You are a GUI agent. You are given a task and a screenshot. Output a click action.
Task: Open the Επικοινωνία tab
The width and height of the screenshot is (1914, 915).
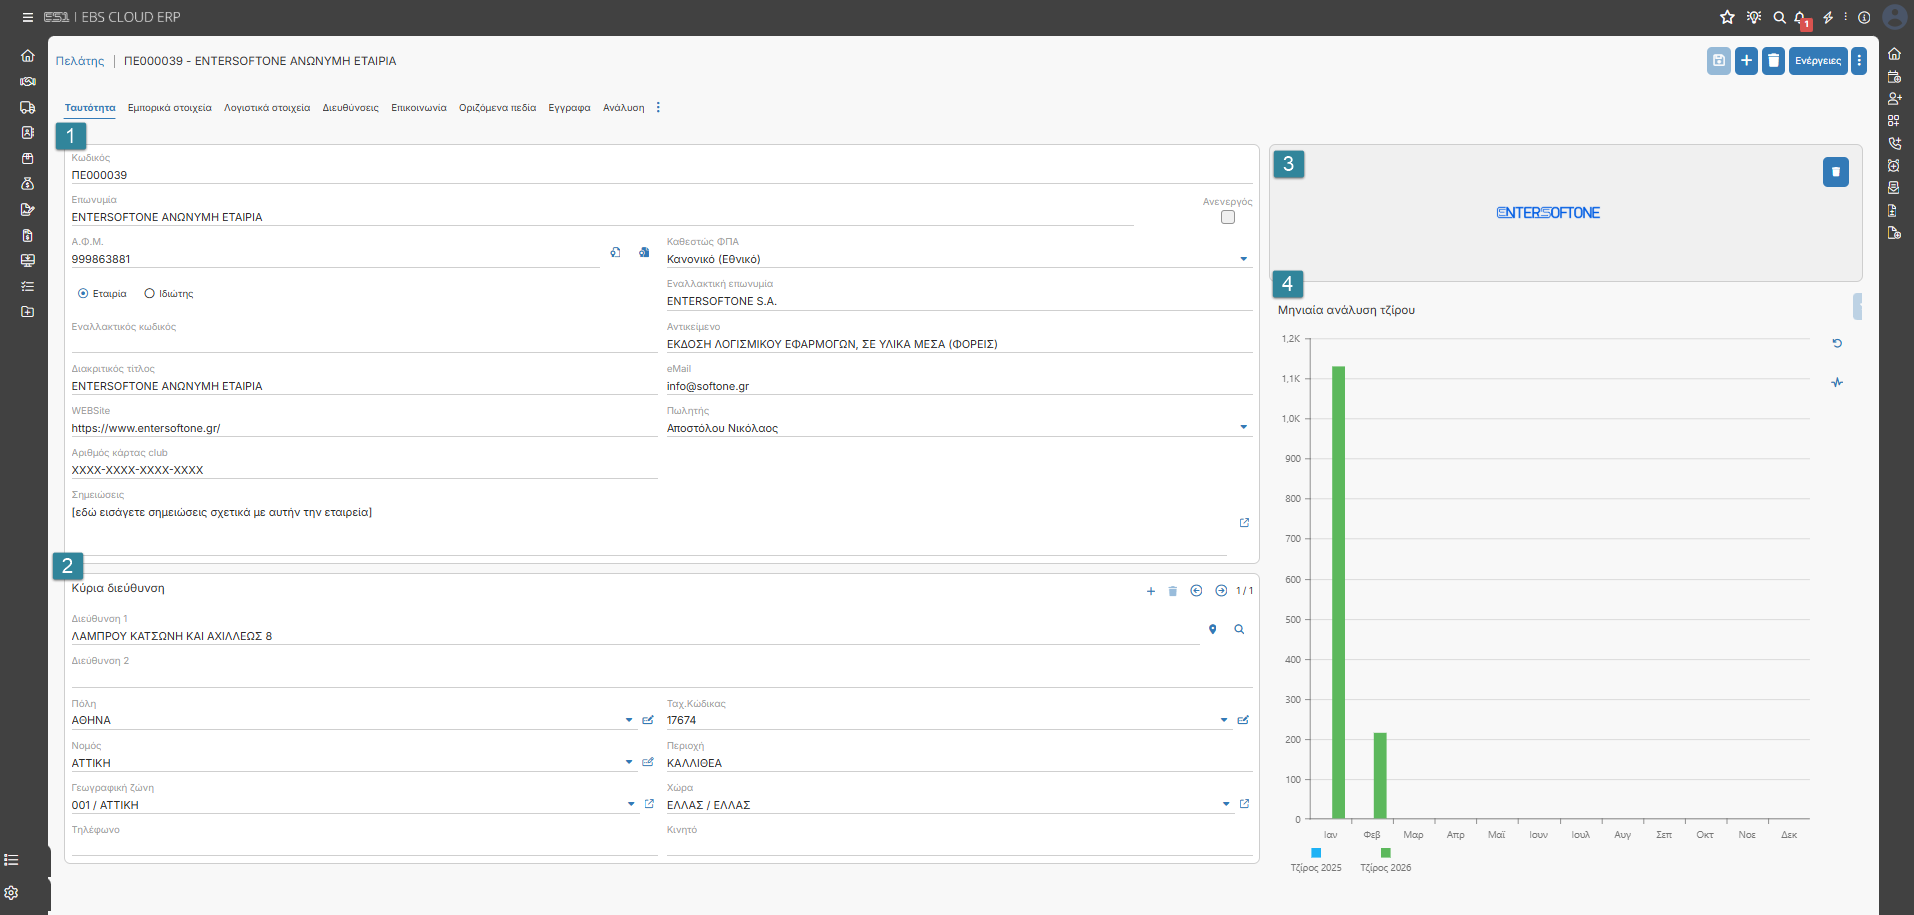click(419, 108)
